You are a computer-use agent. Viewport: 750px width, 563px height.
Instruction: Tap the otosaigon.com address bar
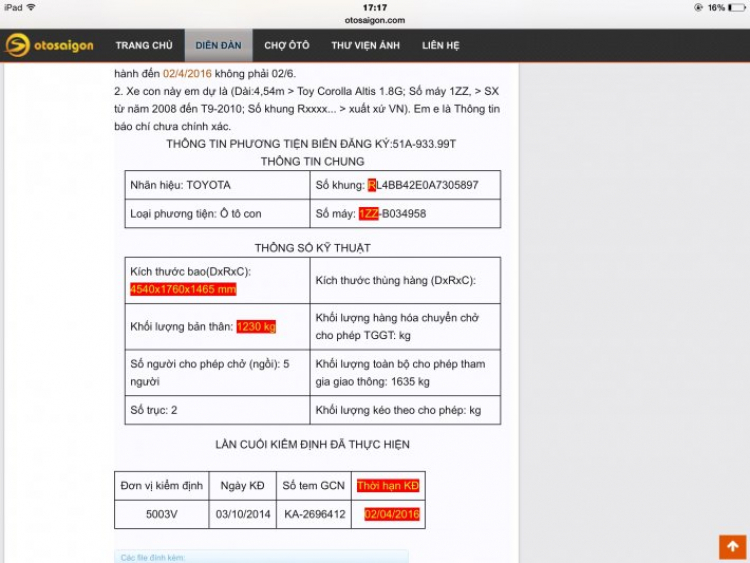[375, 20]
